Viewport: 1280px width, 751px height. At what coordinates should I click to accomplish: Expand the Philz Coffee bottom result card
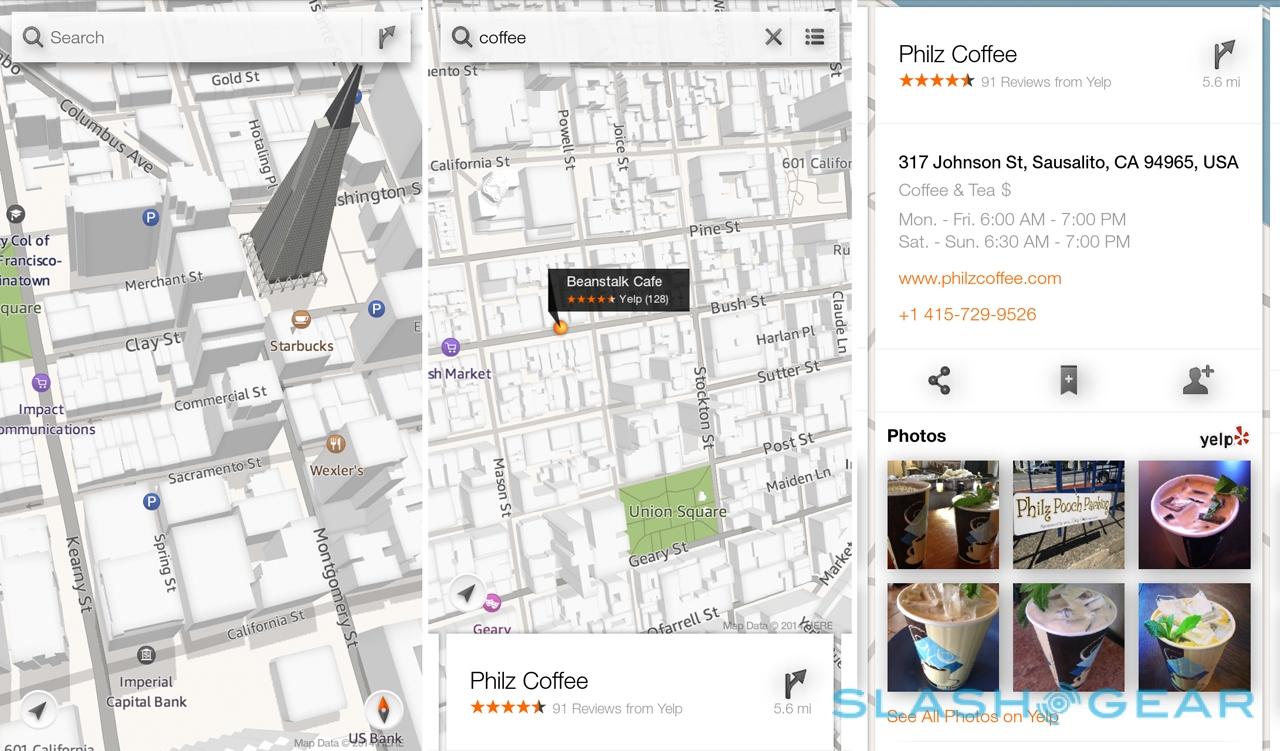[x=620, y=692]
